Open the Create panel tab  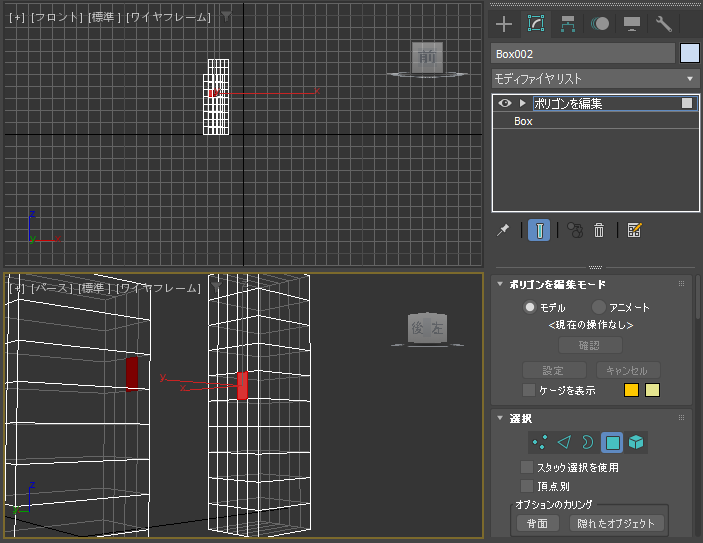(x=504, y=24)
